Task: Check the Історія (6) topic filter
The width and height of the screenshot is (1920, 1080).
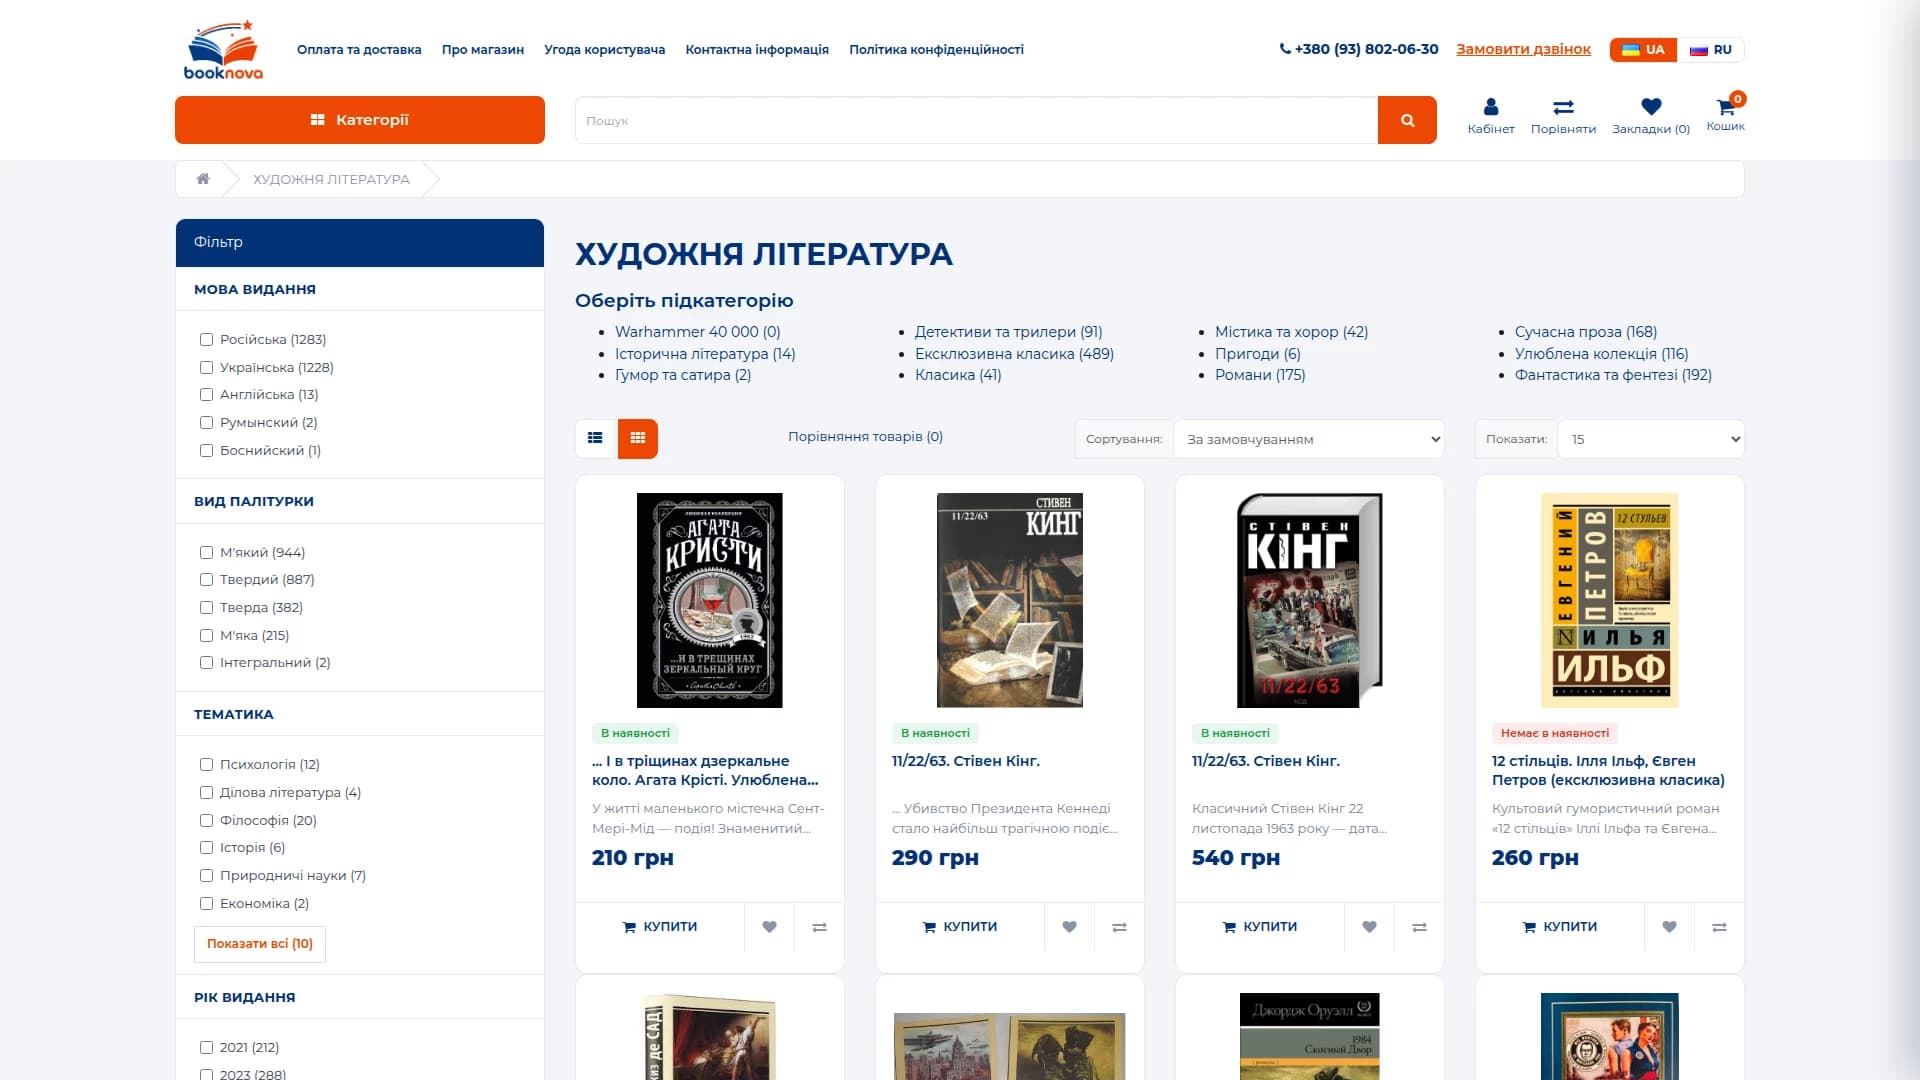Action: [206, 848]
